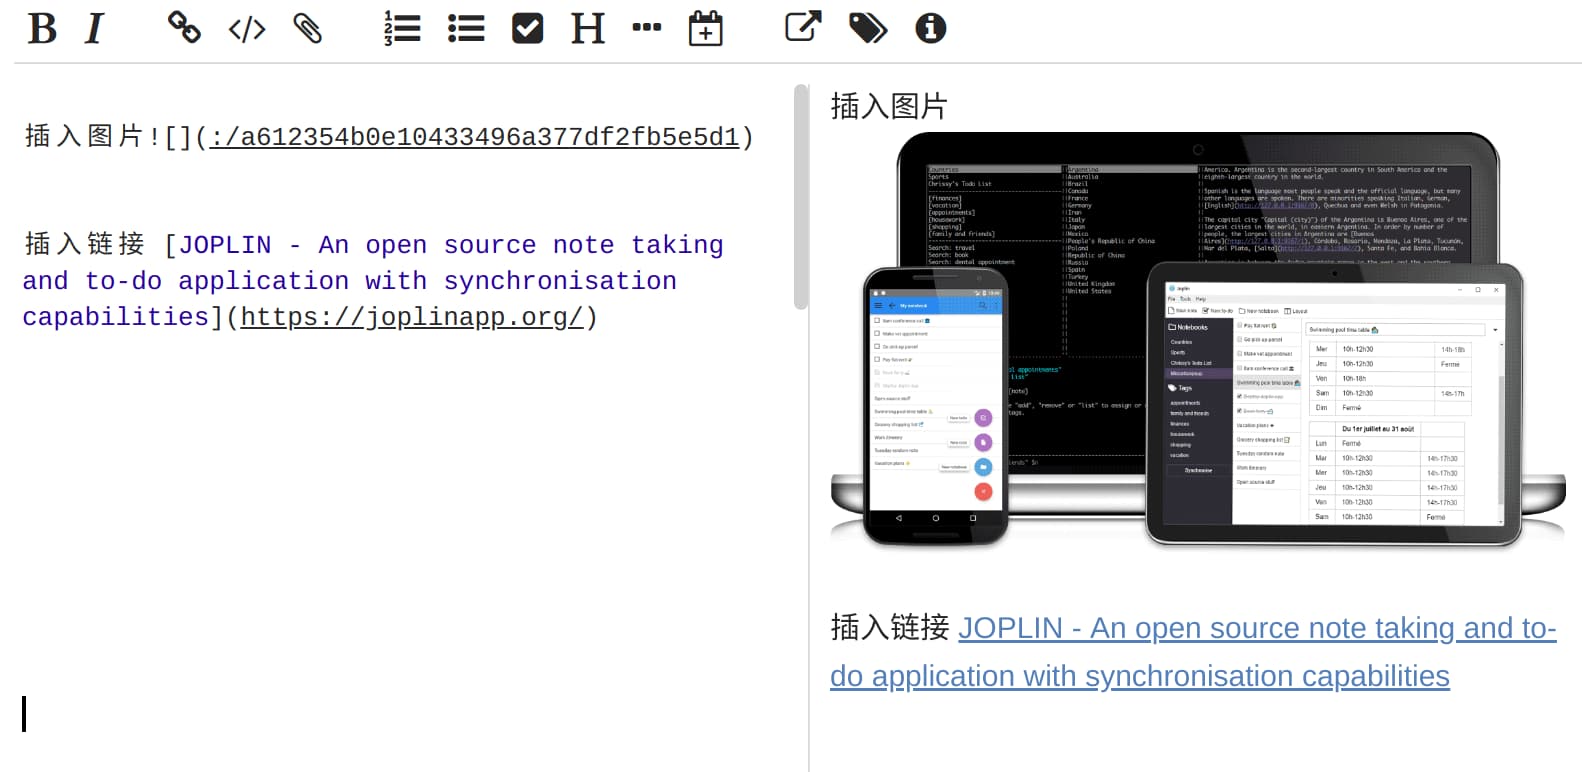Select the Joplin devices screenshot in the preview
The image size is (1582, 772).
(x=1198, y=340)
